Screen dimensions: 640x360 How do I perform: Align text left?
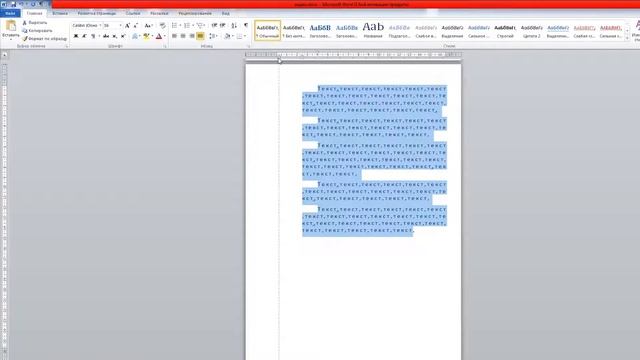point(174,36)
